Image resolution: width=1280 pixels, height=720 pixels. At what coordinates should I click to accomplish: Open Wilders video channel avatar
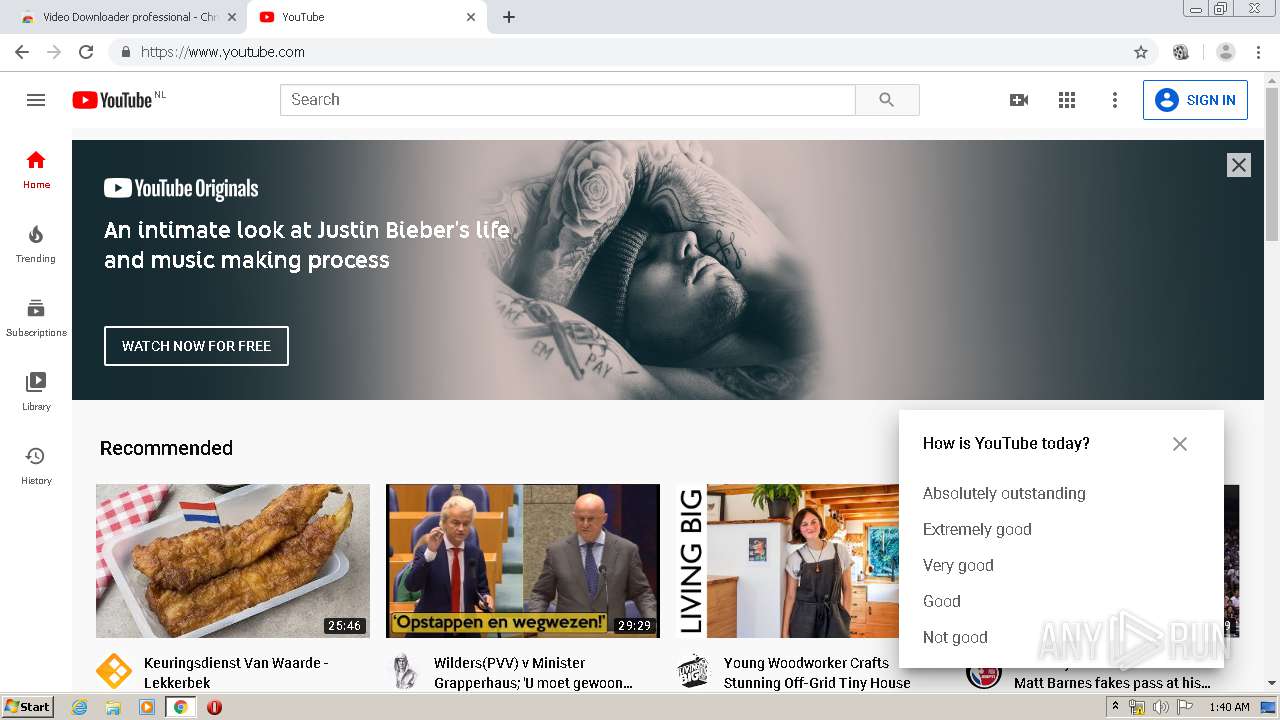coord(404,671)
